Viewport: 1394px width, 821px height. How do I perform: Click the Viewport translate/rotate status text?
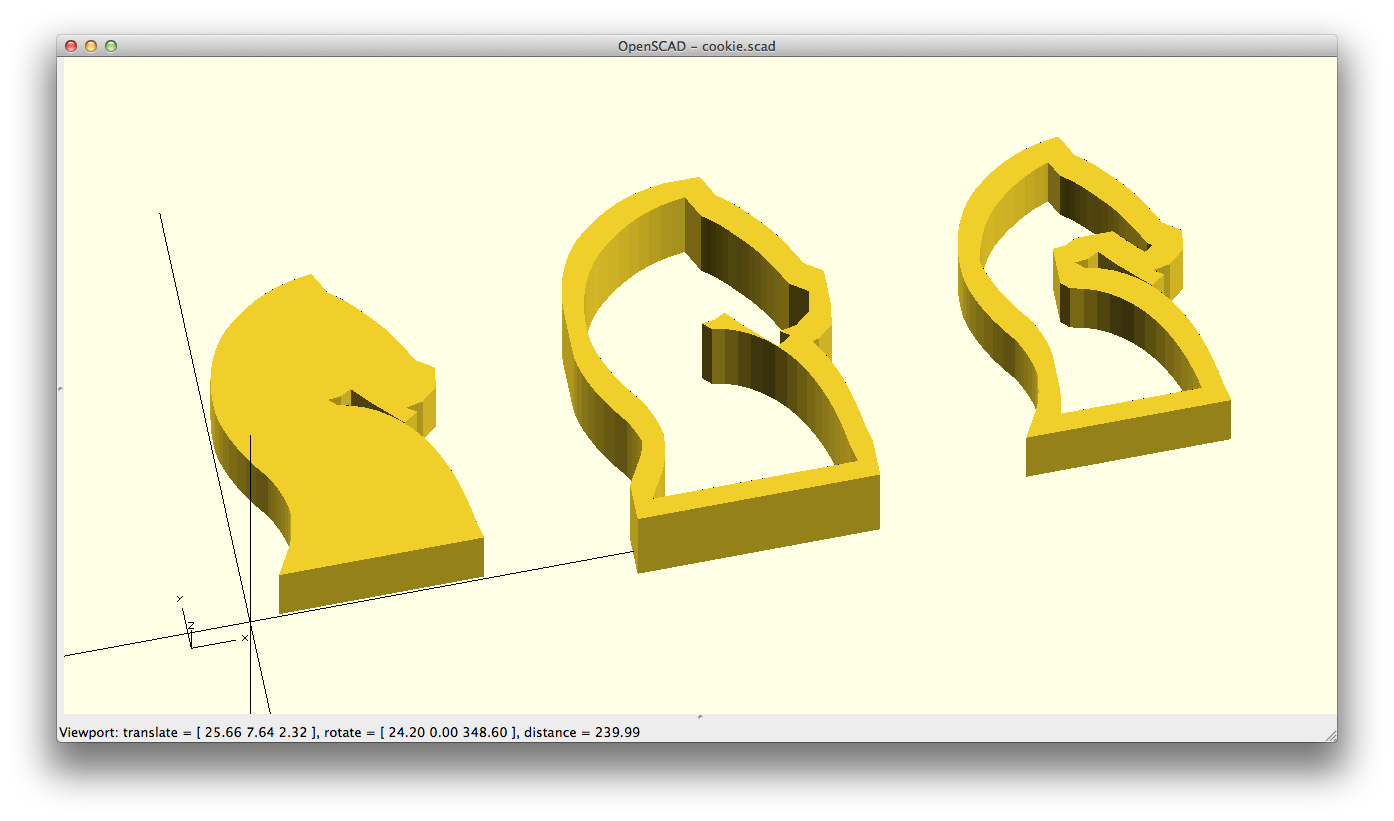(350, 733)
